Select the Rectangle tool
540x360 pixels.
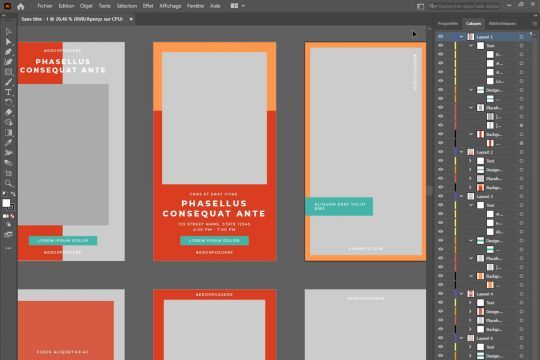8,72
